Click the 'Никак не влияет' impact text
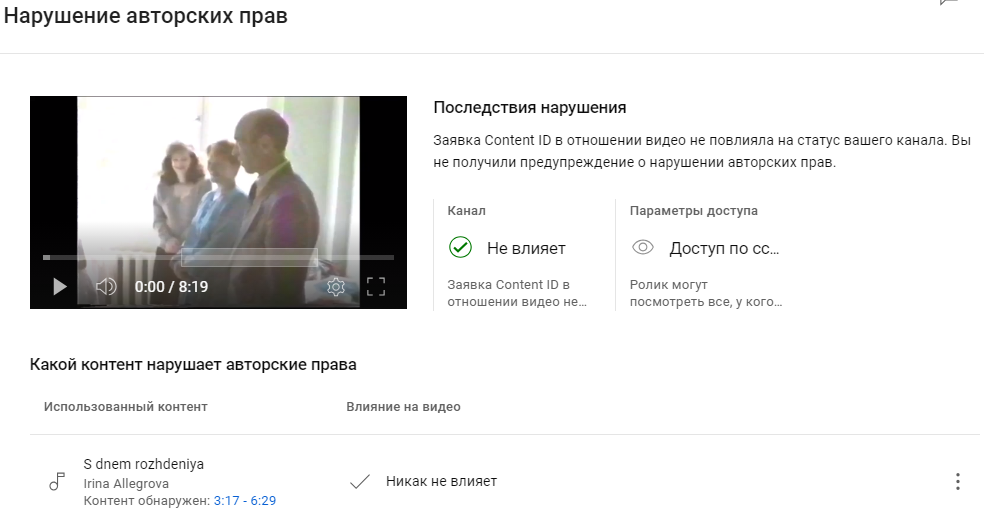 [x=441, y=482]
